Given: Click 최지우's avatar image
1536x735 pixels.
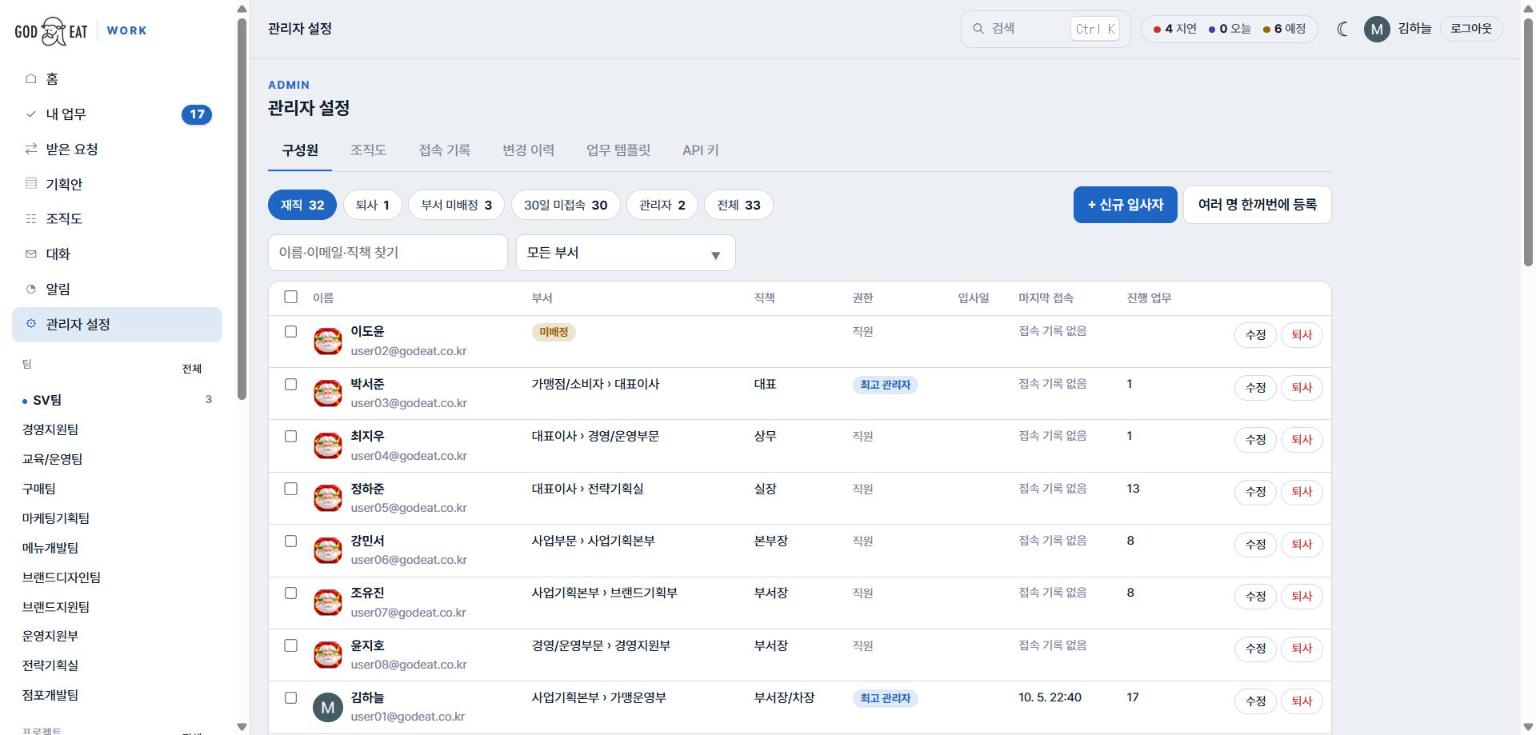Looking at the screenshot, I should [x=328, y=446].
